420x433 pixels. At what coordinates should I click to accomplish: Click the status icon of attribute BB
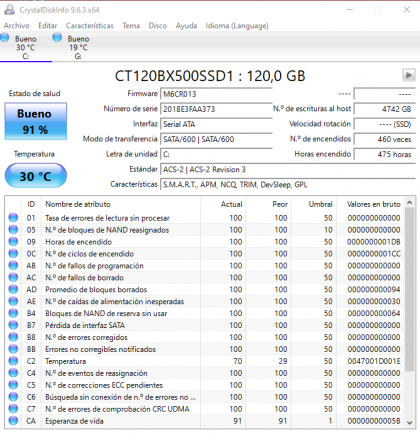(13, 349)
